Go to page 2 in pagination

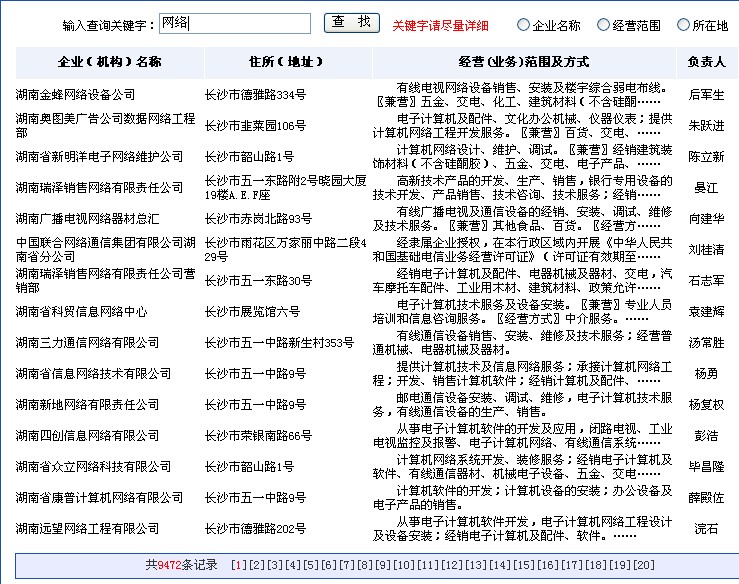coord(256,565)
